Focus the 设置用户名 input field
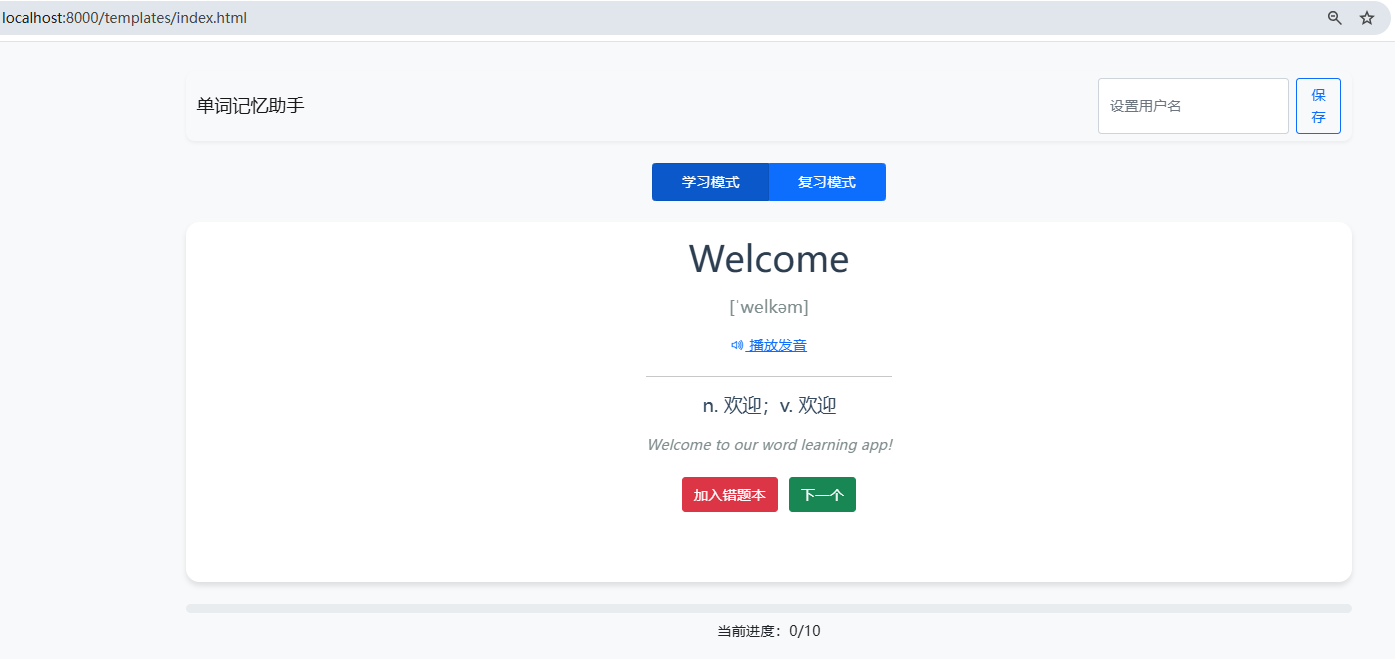The height and width of the screenshot is (659, 1395). 1193,106
